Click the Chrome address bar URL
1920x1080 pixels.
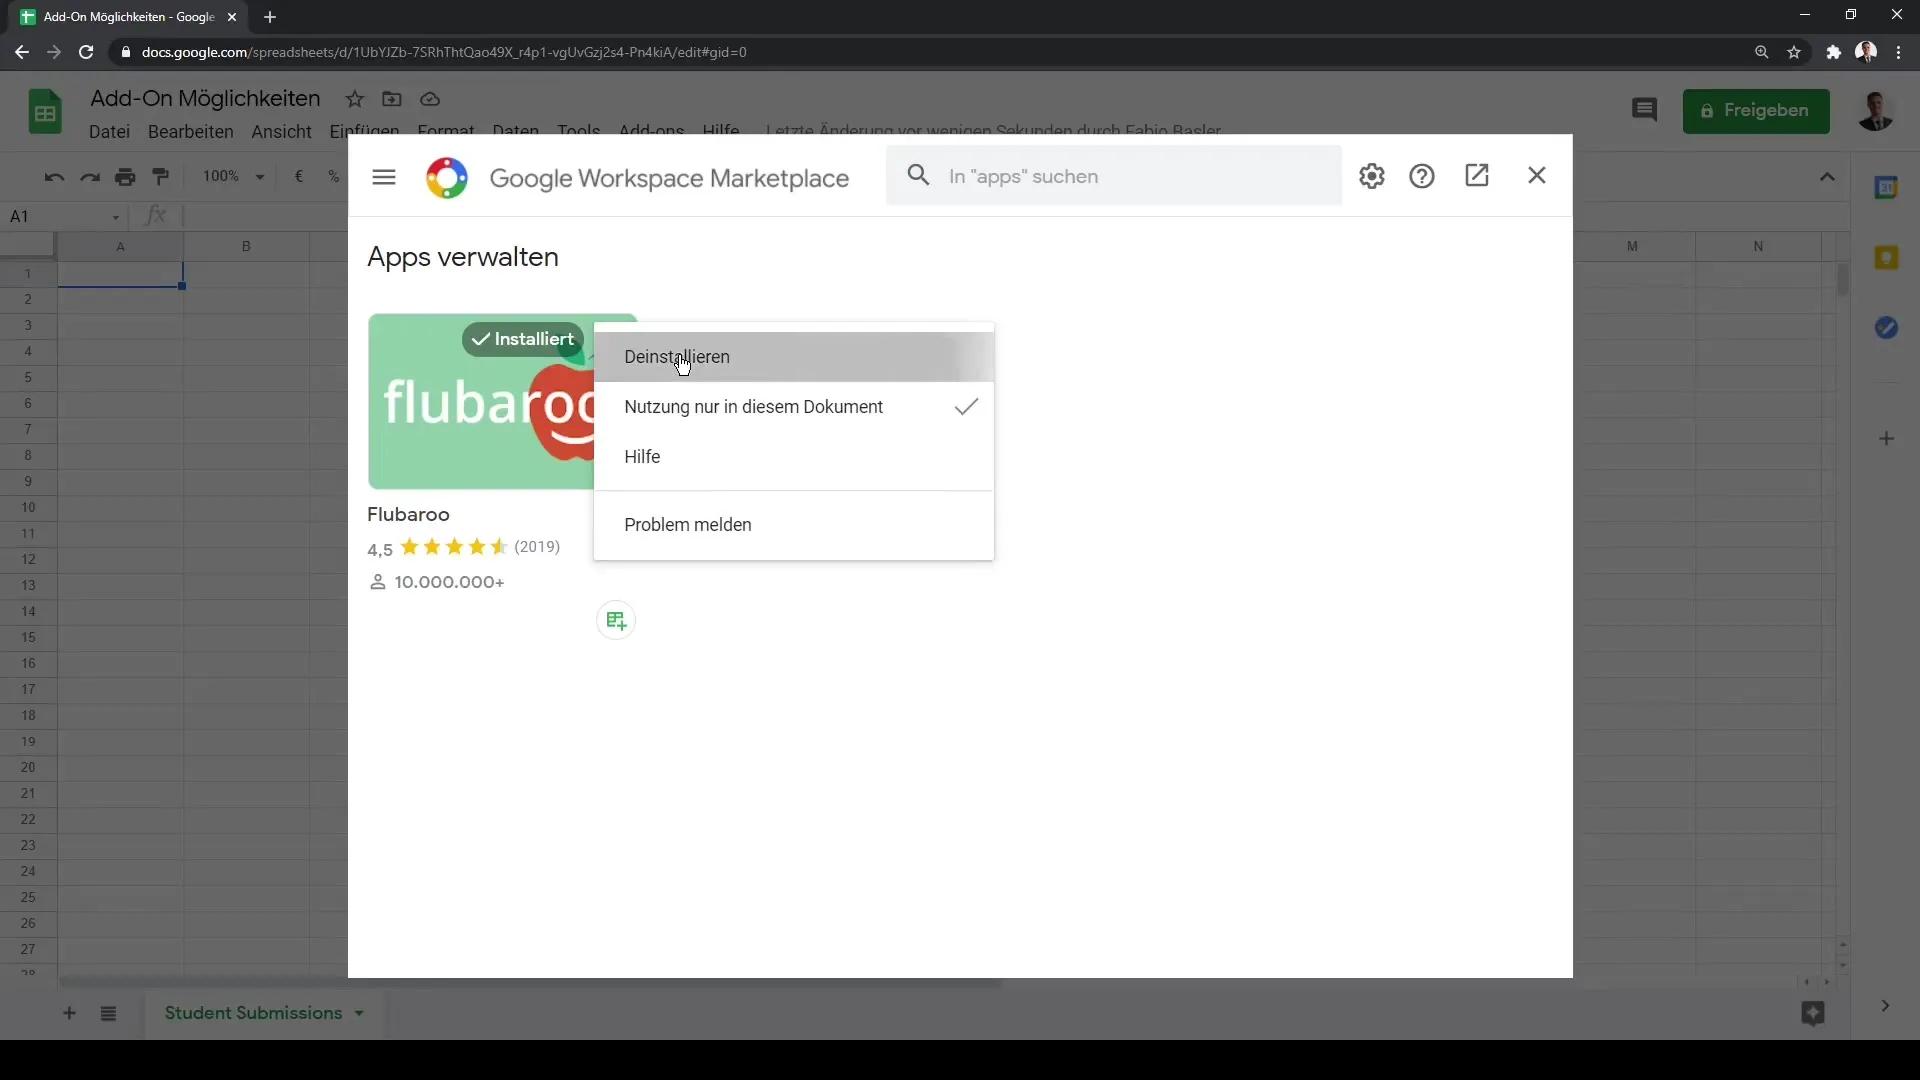(x=444, y=52)
